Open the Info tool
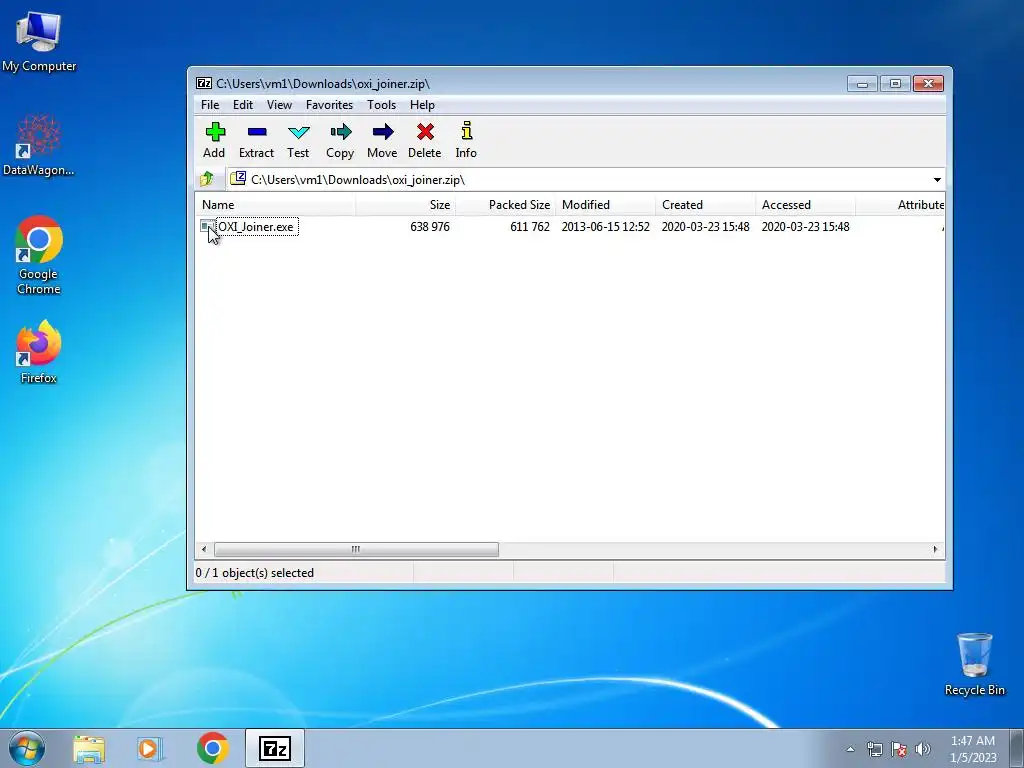The height and width of the screenshot is (768, 1024). tap(466, 140)
